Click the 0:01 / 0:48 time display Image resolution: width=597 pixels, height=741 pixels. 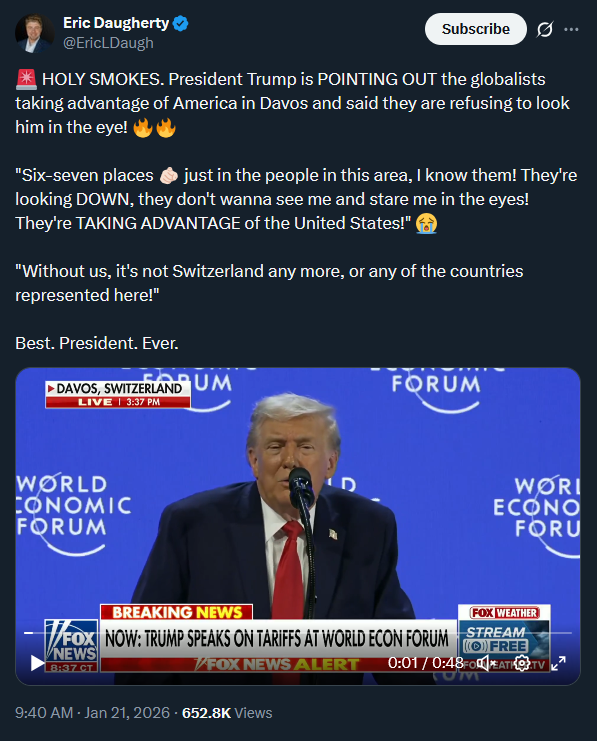click(x=425, y=663)
